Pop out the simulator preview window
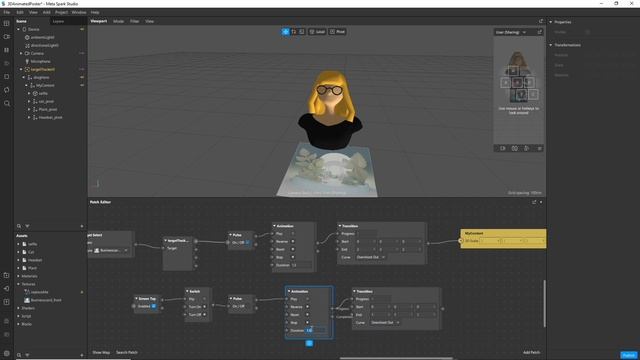640x360 pixels. 540,32
